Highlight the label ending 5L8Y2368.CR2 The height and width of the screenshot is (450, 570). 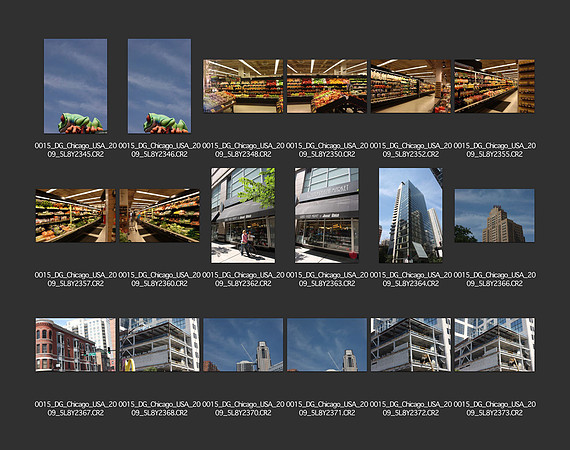tap(159, 409)
